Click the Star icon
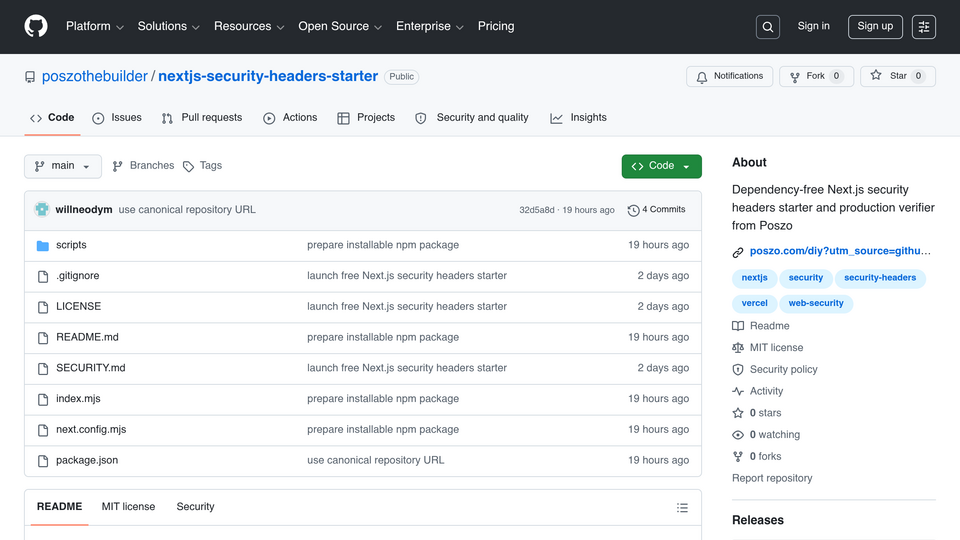Viewport: 960px width, 540px height. 876,75
